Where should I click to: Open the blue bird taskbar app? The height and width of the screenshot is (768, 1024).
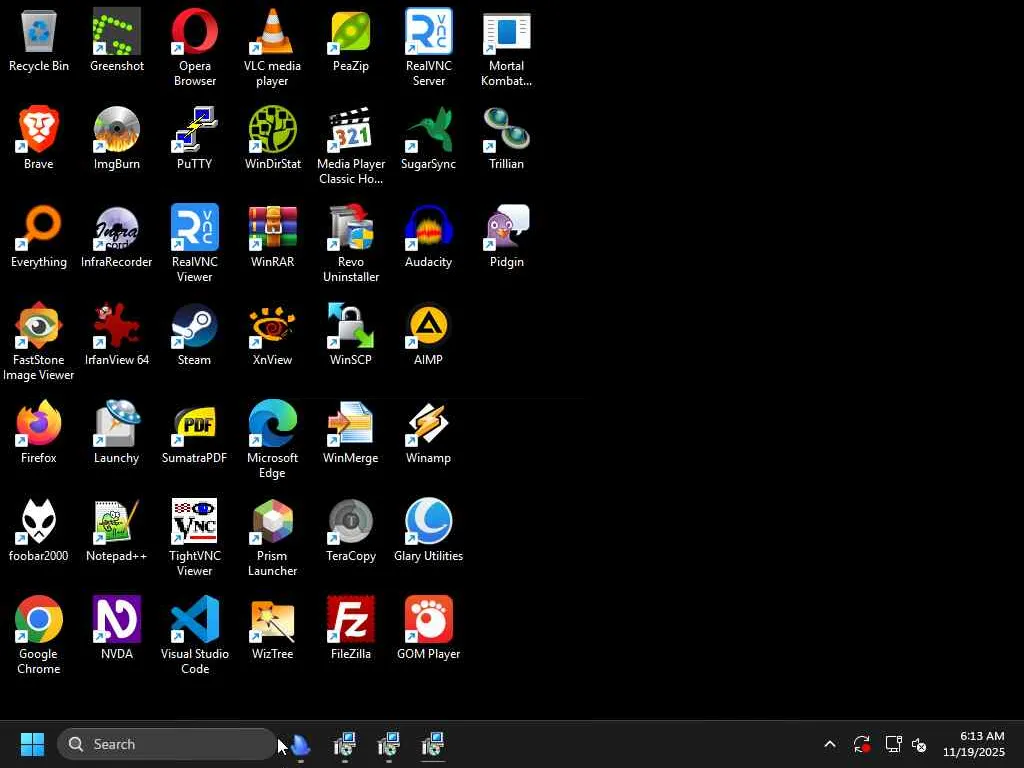300,744
